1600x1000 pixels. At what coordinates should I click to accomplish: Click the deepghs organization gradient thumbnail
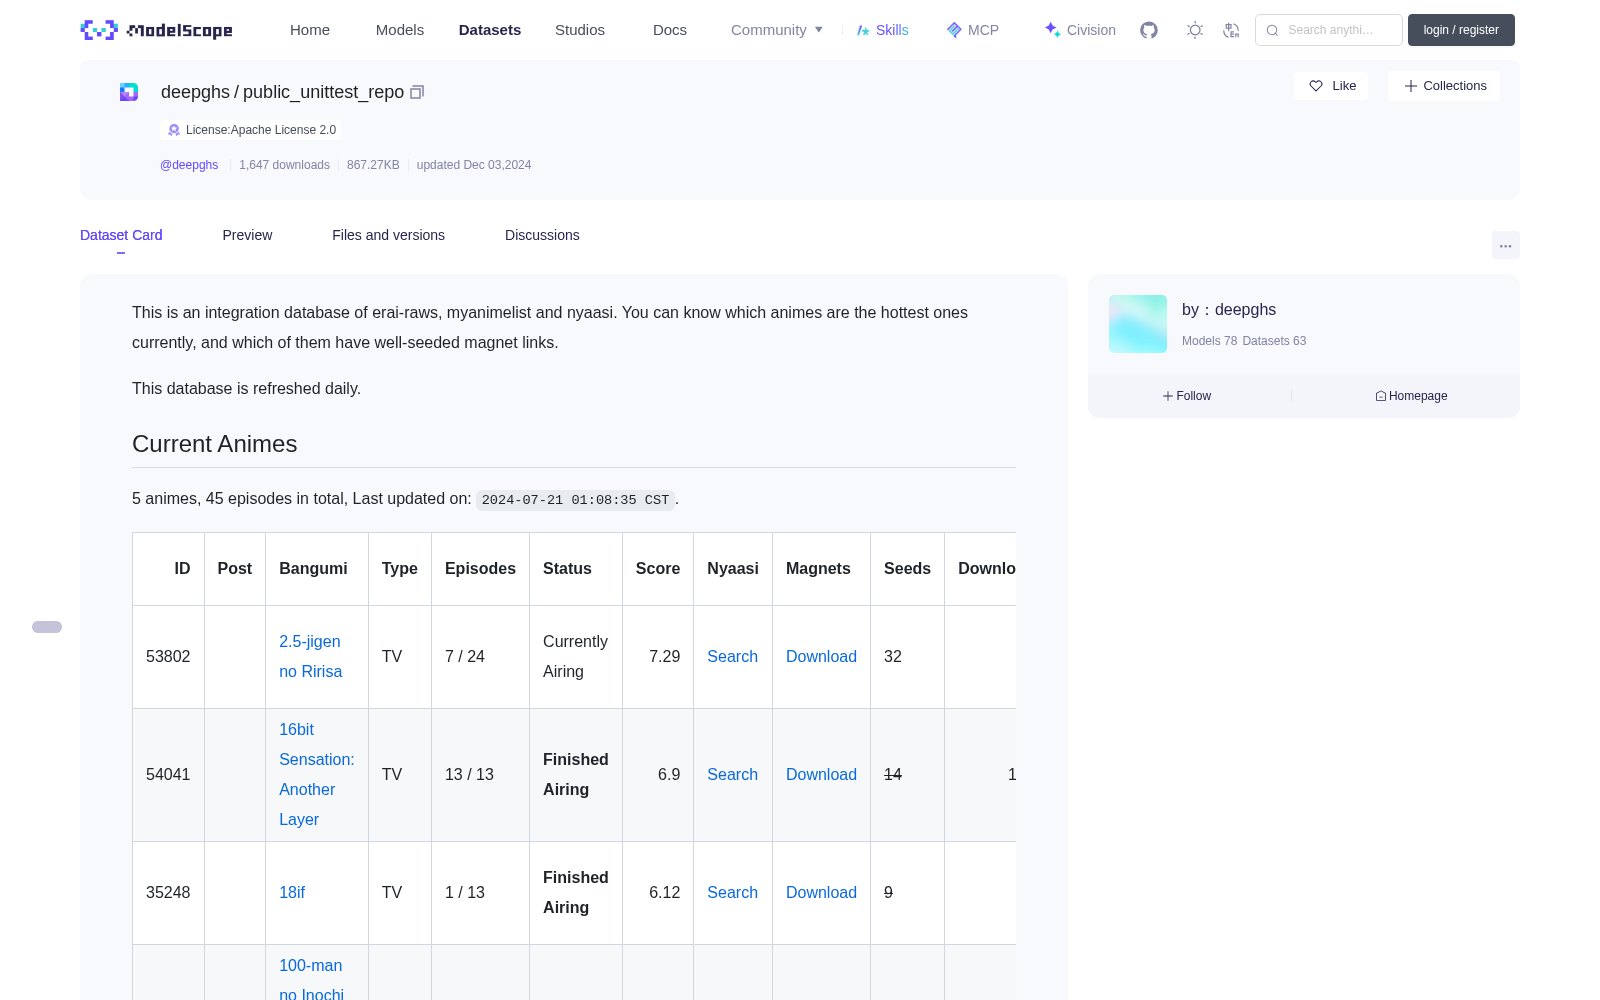click(x=1138, y=324)
